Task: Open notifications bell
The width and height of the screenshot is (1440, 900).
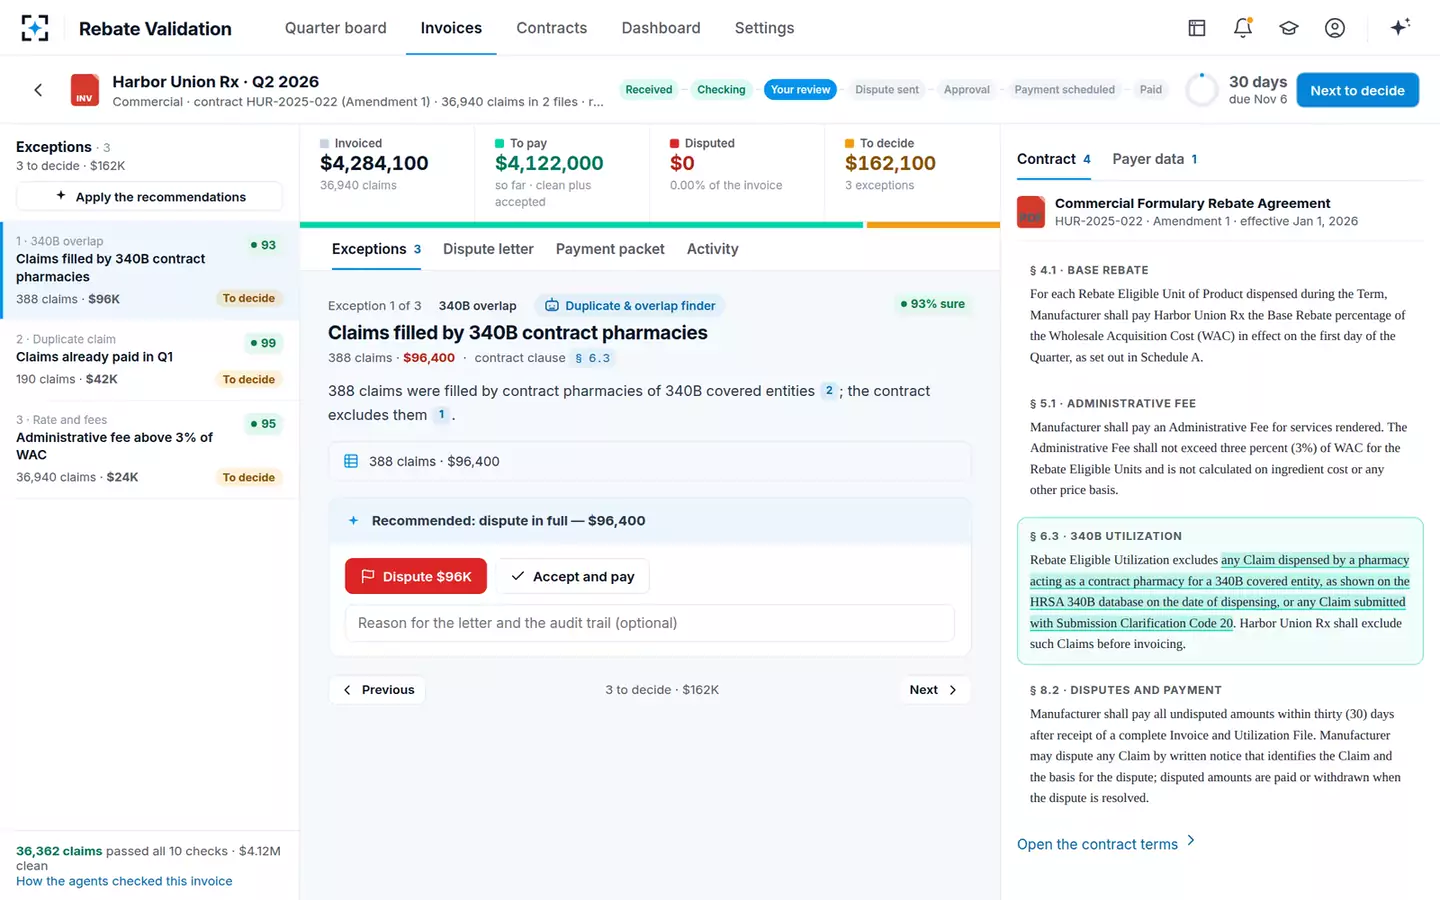Action: (x=1243, y=28)
